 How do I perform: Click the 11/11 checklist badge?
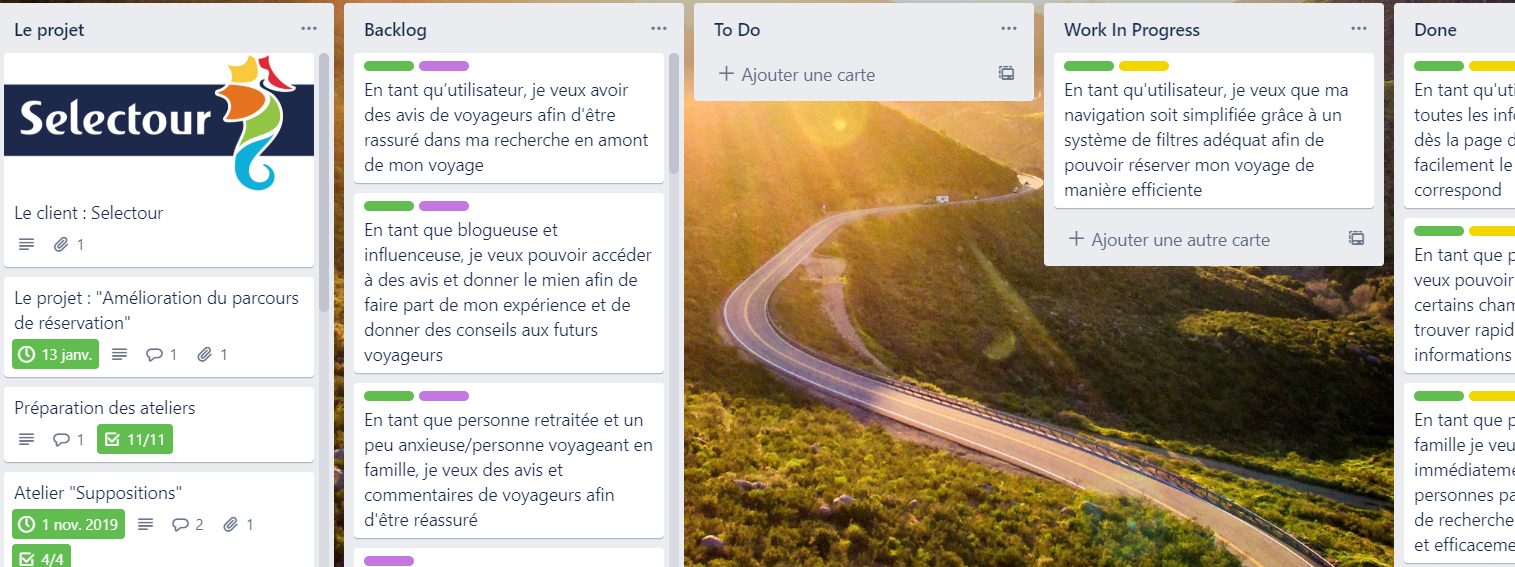coord(135,439)
